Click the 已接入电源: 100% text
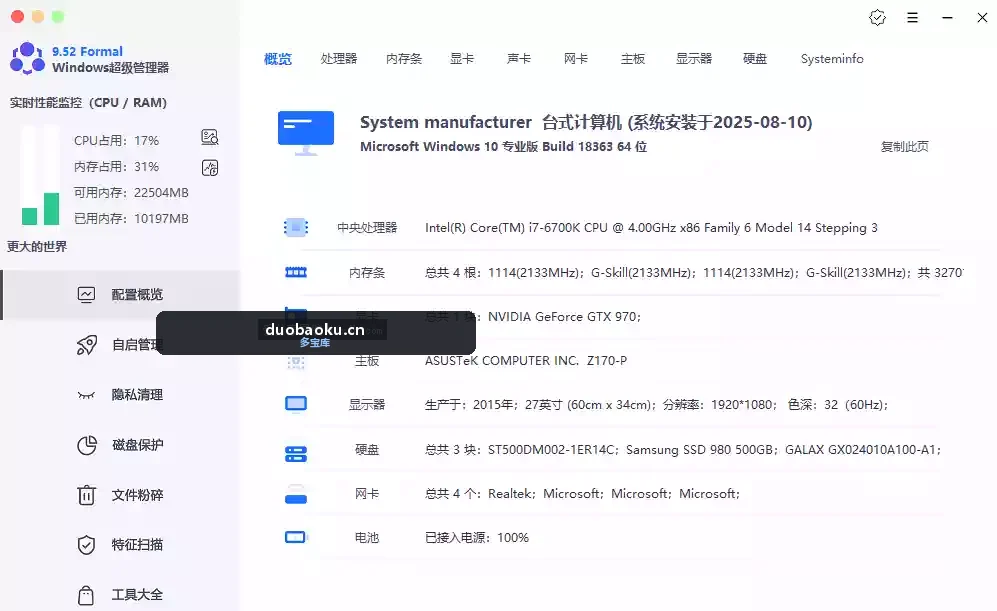The image size is (997, 611). tap(477, 537)
